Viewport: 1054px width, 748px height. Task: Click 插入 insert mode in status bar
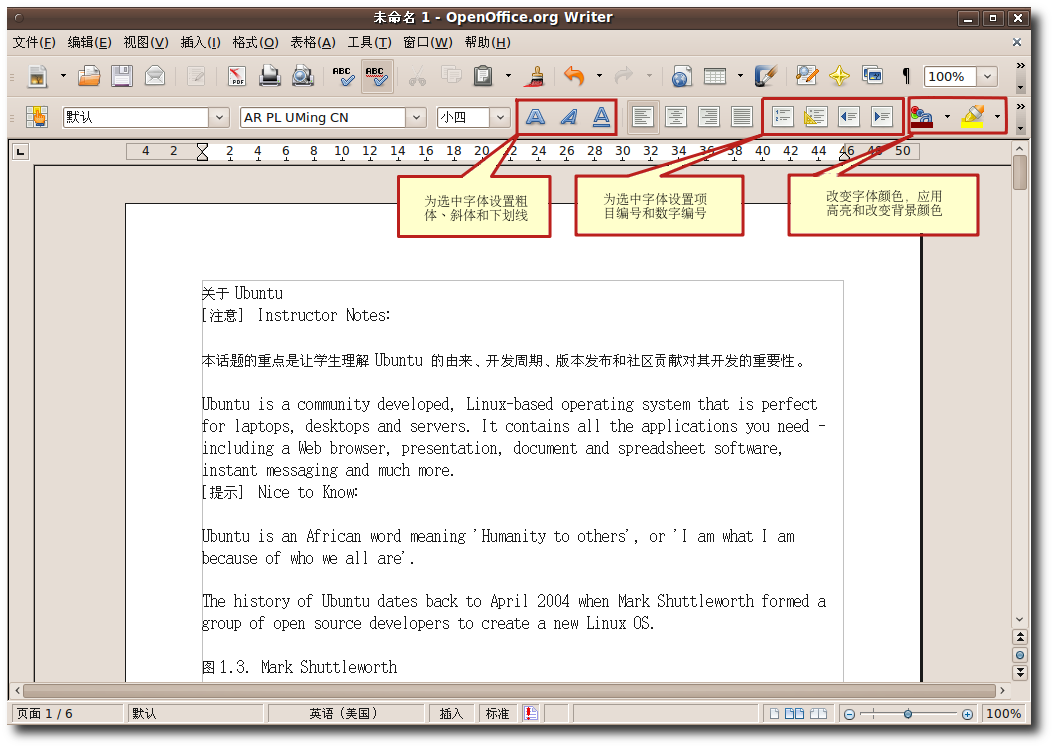[x=451, y=714]
